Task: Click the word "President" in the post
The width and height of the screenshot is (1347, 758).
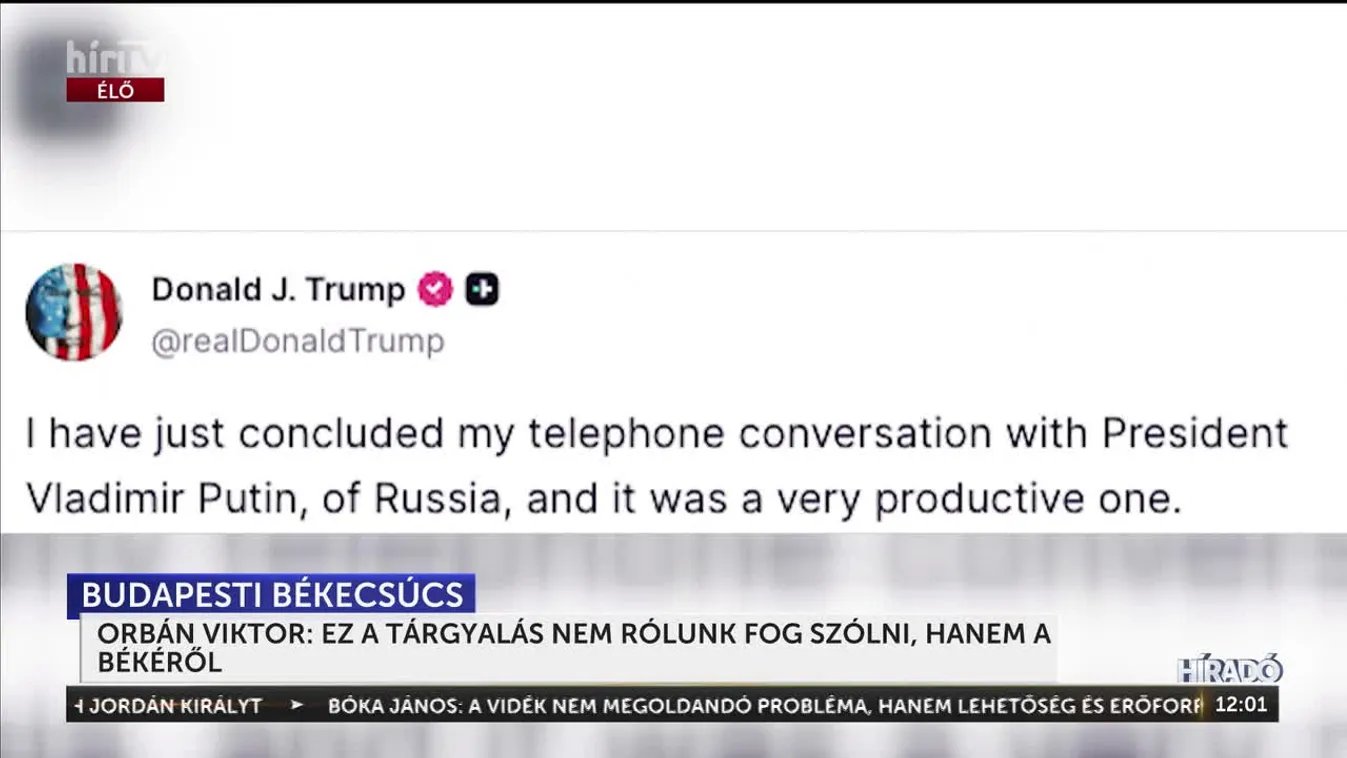Action: (x=1195, y=434)
